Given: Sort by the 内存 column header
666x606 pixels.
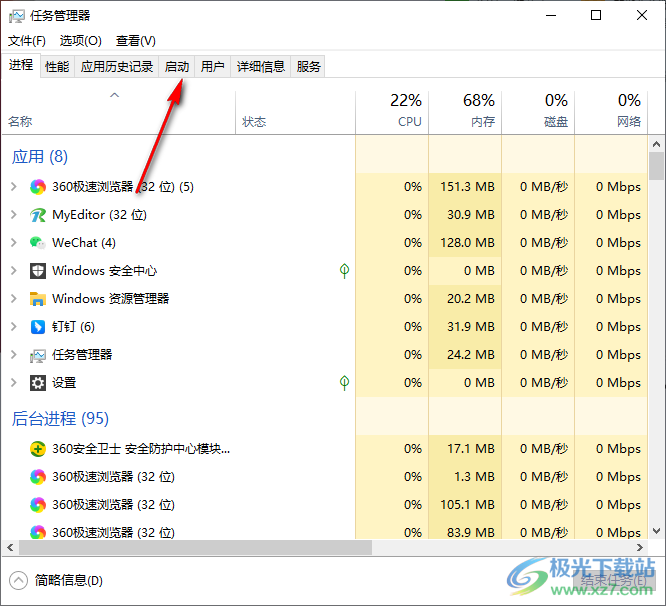Looking at the screenshot, I should click(465, 113).
